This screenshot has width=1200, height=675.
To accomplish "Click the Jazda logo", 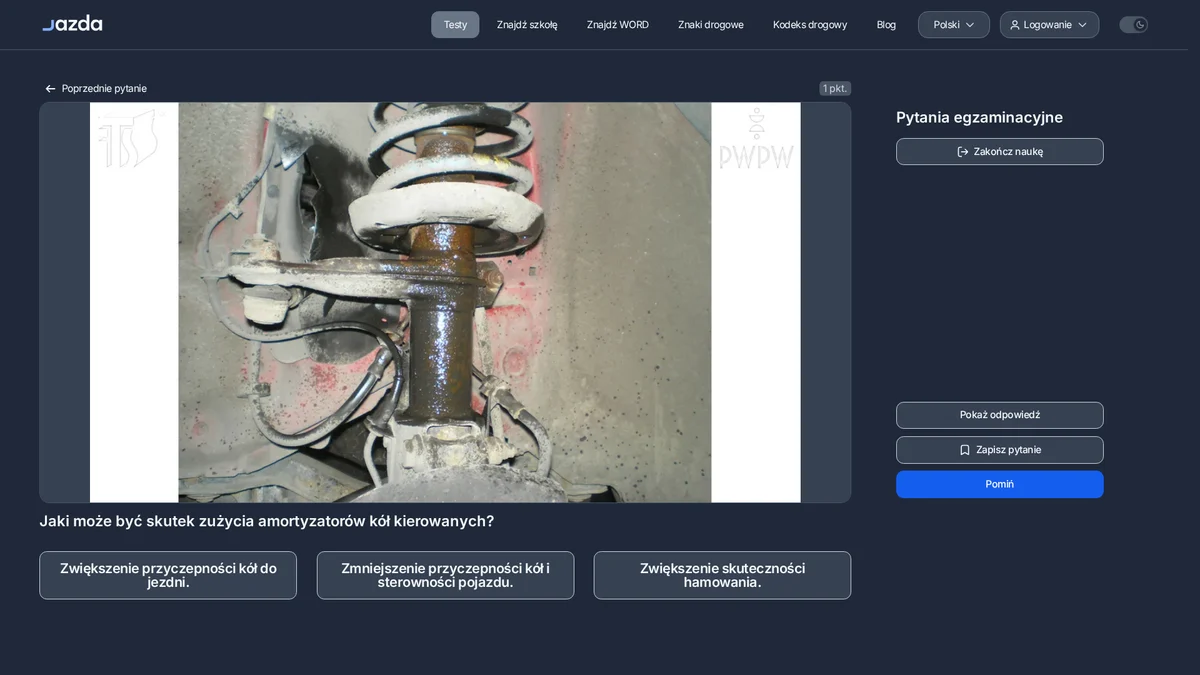I will pyautogui.click(x=72, y=24).
